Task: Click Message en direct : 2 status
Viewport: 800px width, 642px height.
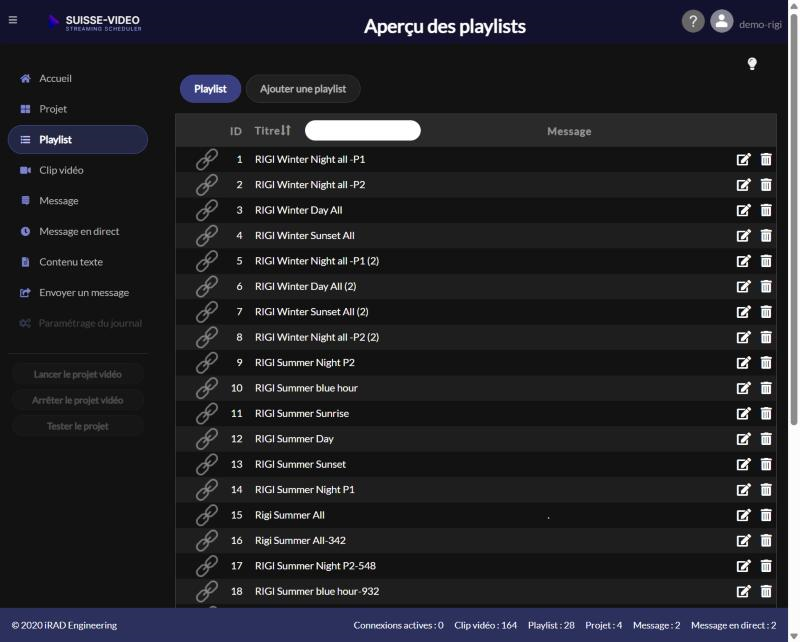Action: [733, 625]
